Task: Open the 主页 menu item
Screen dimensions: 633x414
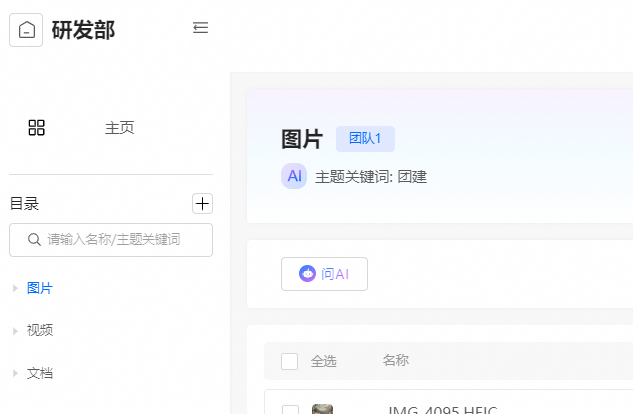Action: 119,128
